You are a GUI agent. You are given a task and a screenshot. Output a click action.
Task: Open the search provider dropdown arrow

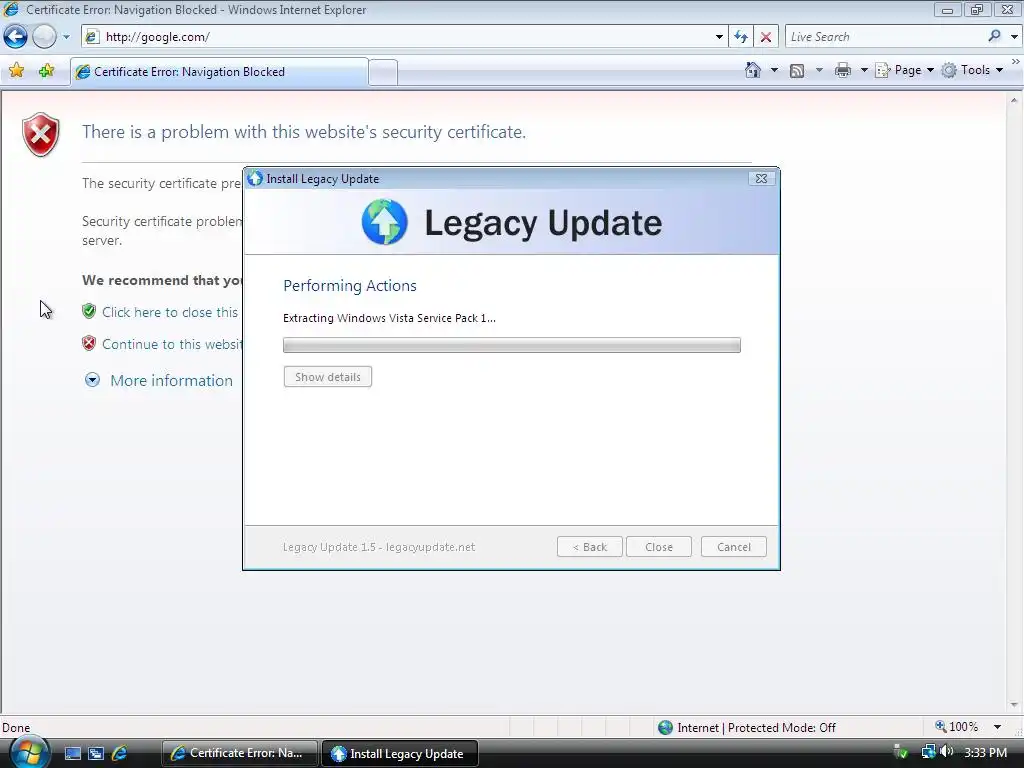[x=1014, y=37]
